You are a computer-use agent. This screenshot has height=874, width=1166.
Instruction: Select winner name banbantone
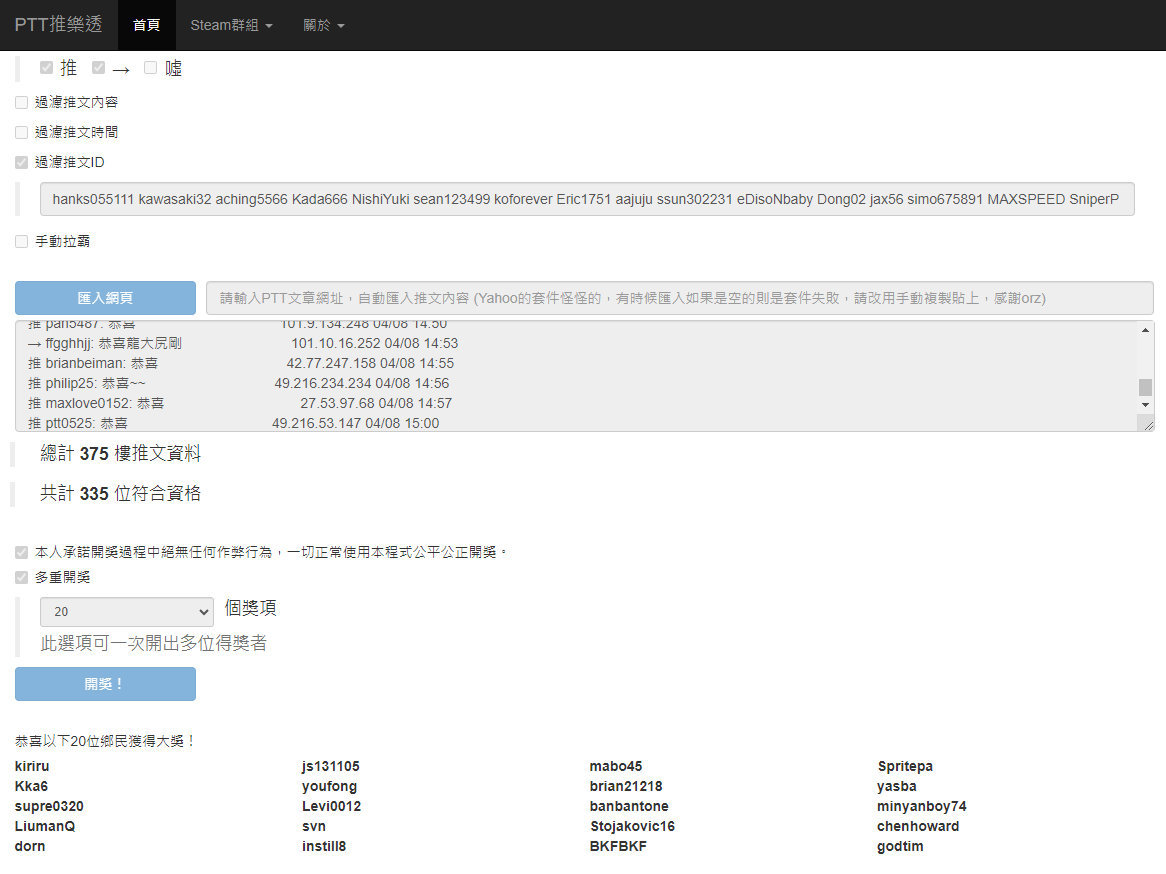629,806
